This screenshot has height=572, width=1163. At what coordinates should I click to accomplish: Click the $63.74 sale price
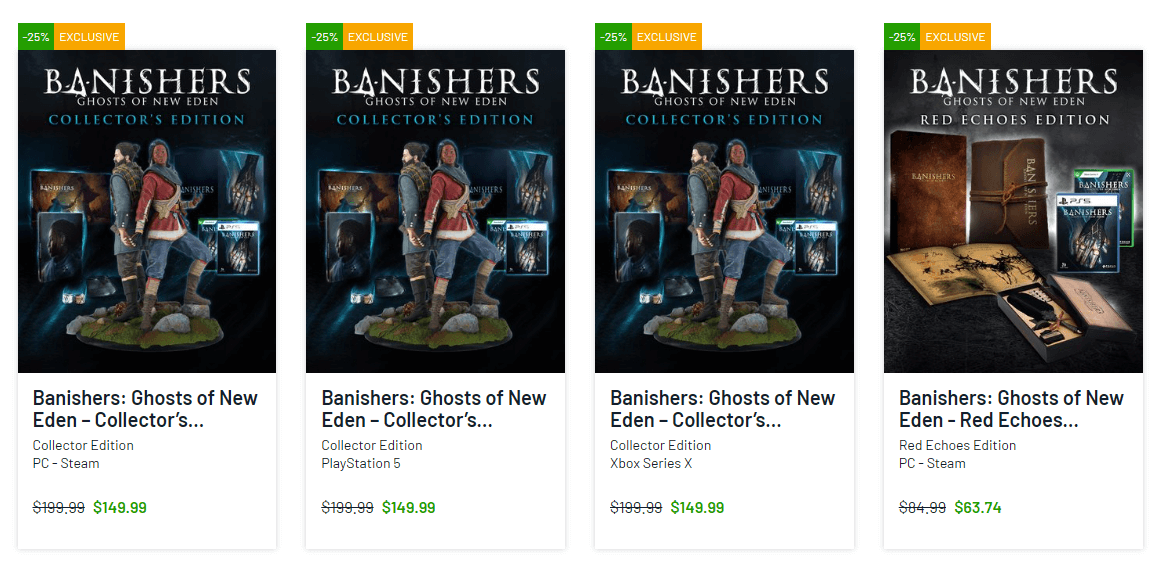[x=978, y=507]
